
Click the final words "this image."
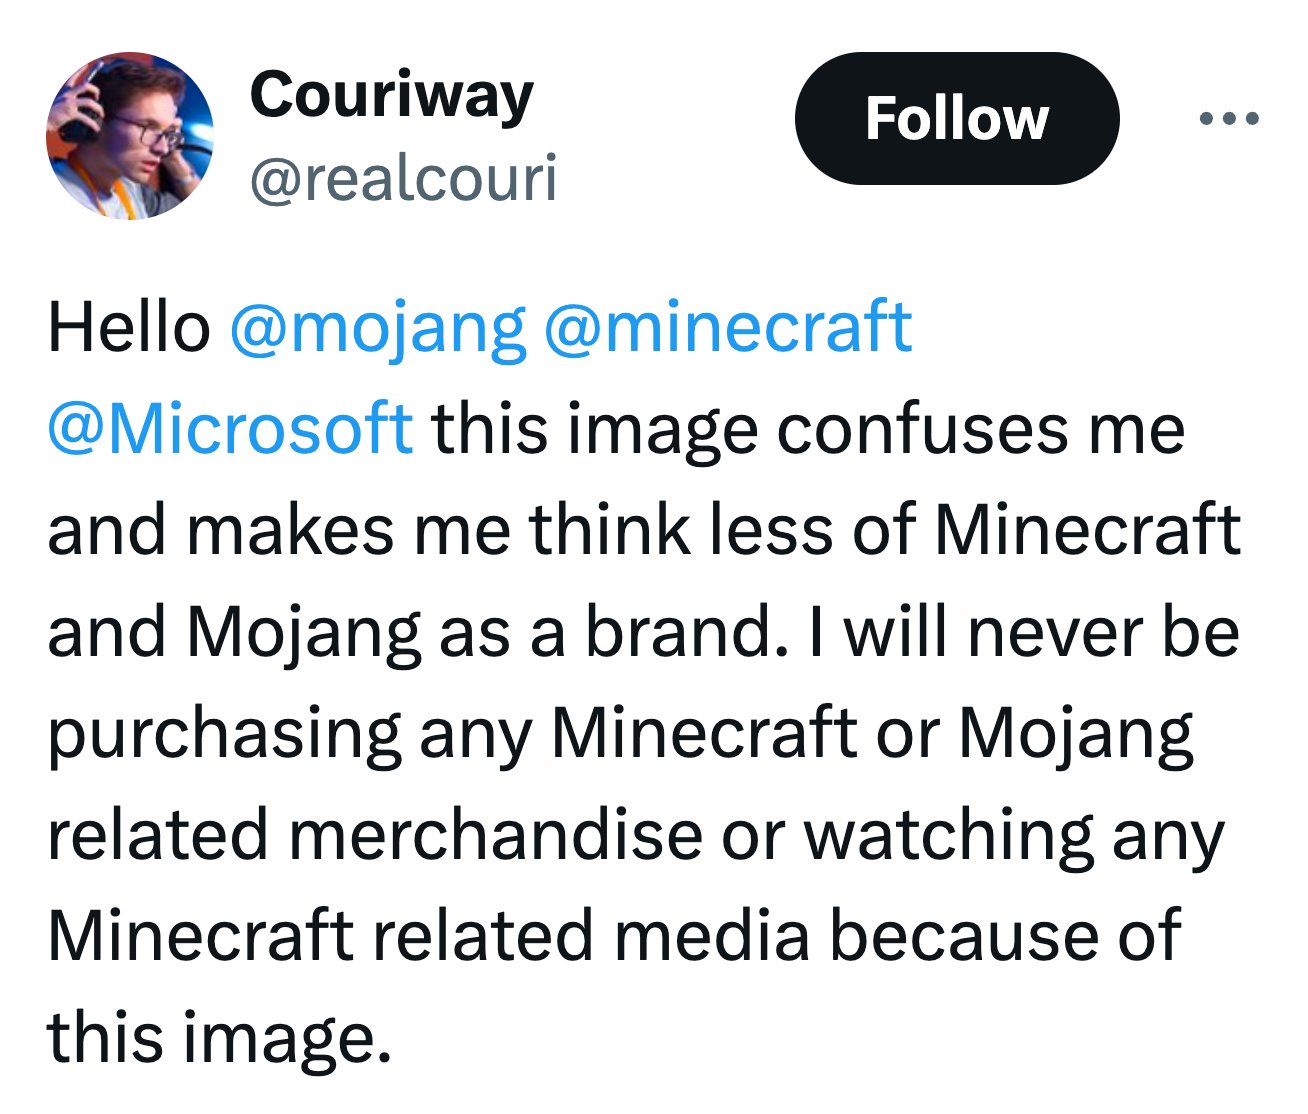pos(219,1037)
